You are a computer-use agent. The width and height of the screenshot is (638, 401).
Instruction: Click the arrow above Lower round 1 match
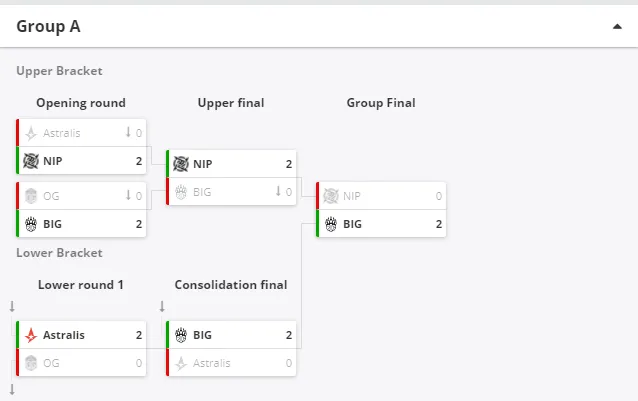tap(12, 307)
